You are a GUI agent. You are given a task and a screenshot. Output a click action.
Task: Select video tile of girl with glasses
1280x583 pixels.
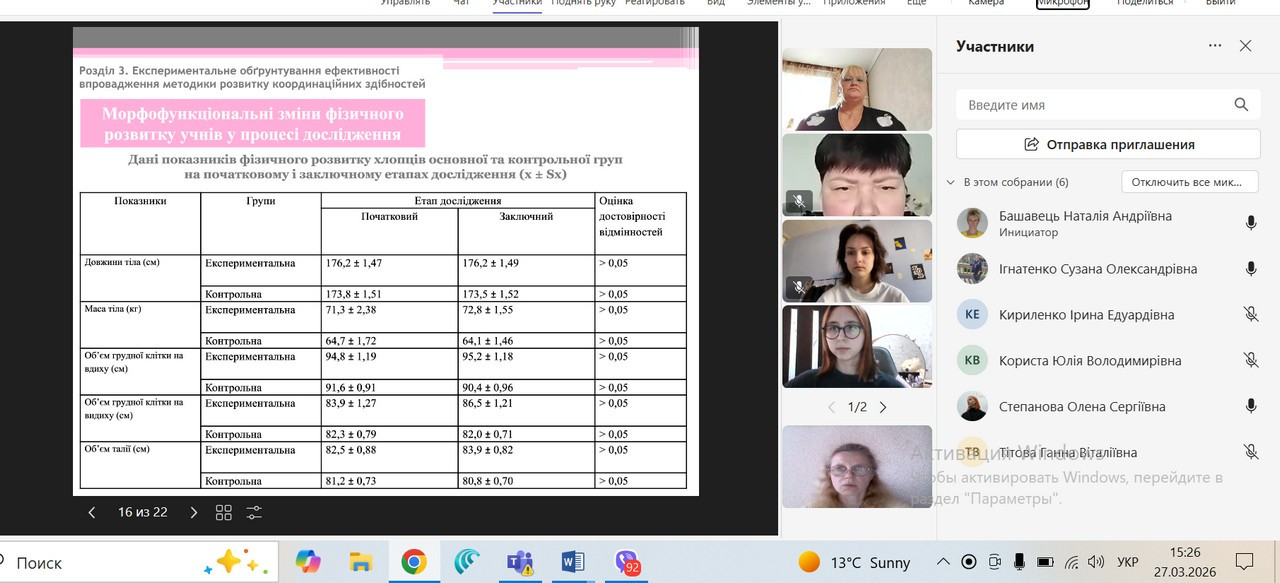point(856,346)
